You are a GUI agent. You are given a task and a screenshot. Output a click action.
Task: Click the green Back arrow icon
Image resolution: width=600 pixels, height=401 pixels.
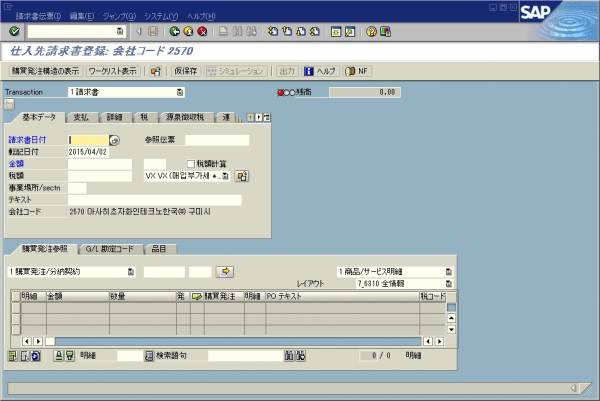tap(174, 31)
